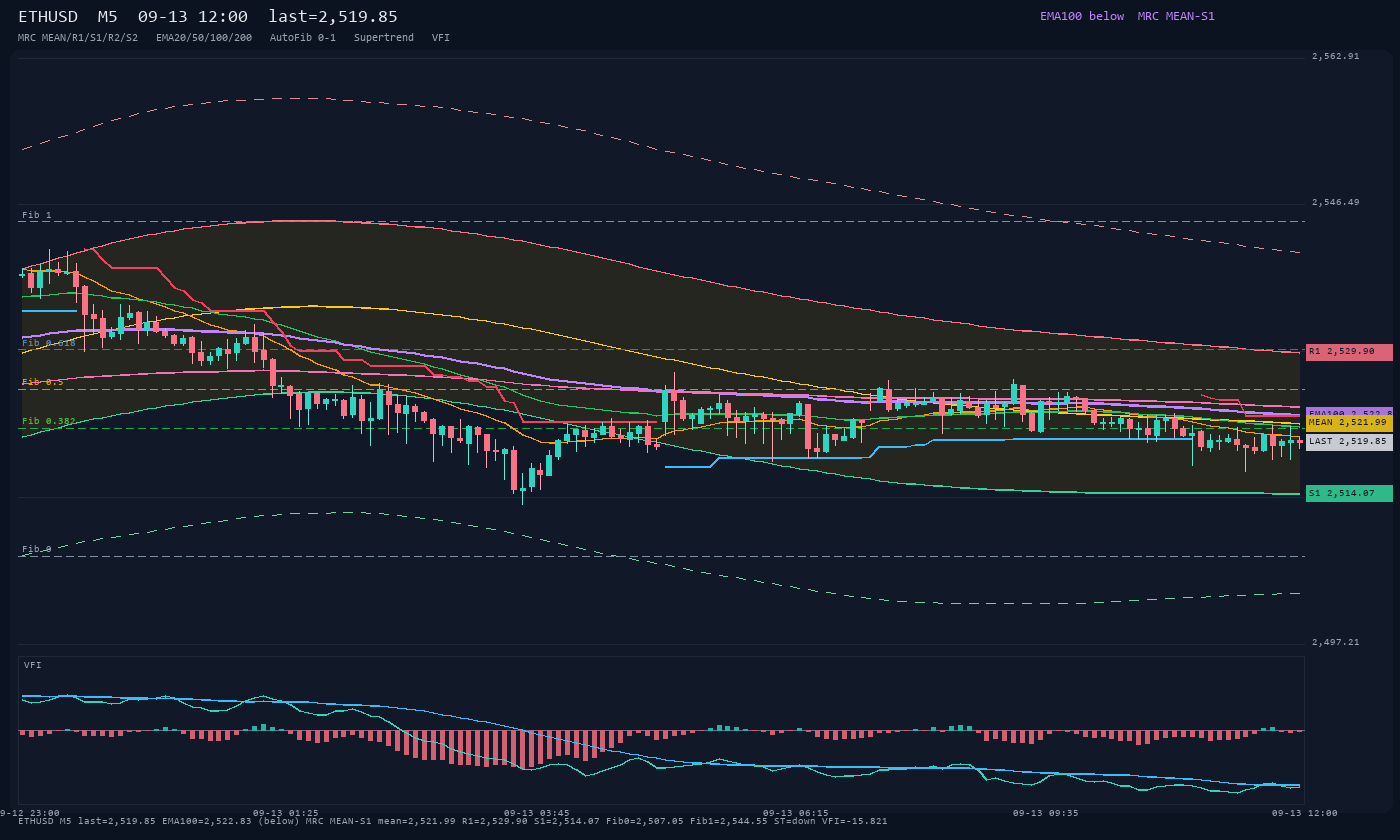Click the '09-13 06:15' time axis label

coord(796,813)
